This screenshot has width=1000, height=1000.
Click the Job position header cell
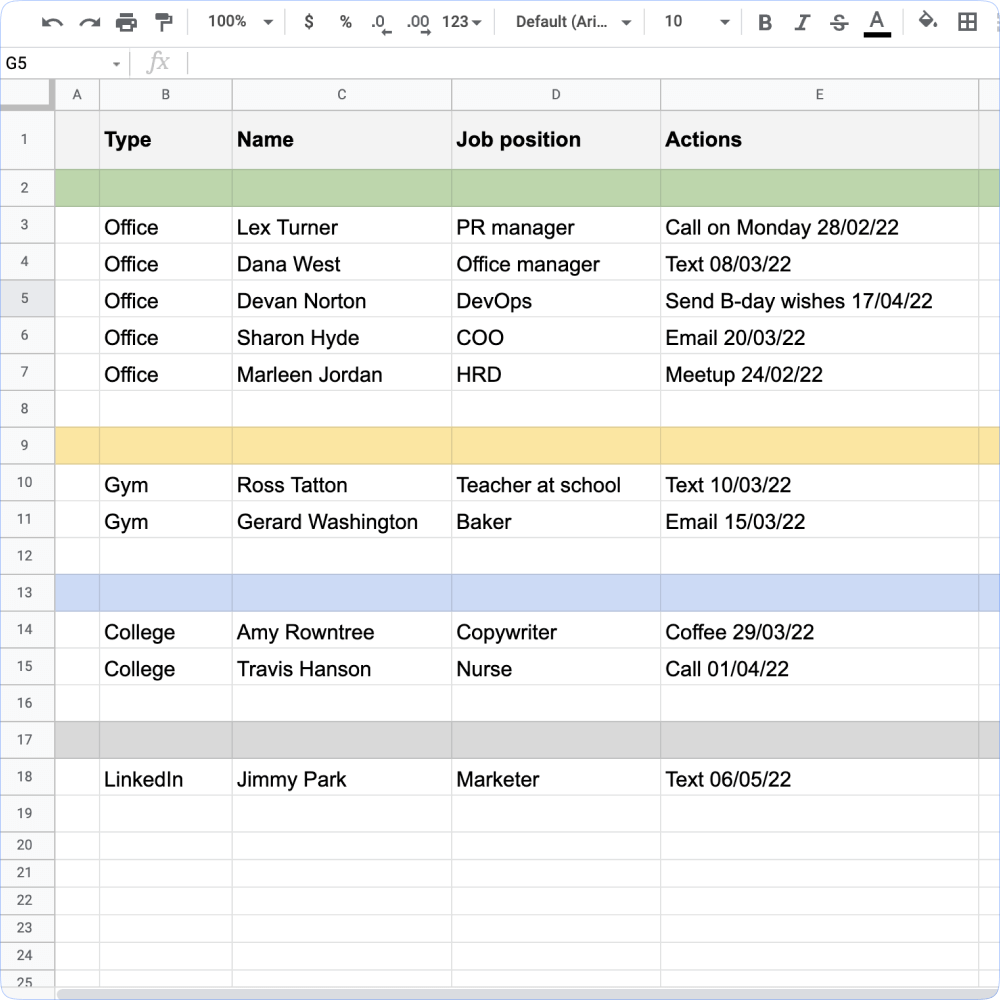coord(556,140)
